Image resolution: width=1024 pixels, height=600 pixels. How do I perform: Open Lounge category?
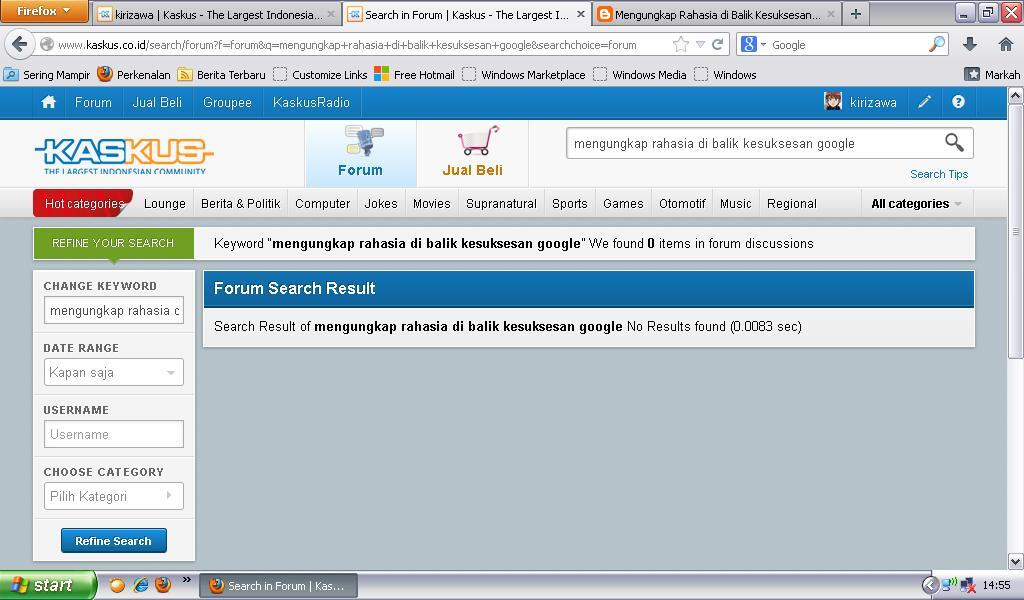[165, 204]
